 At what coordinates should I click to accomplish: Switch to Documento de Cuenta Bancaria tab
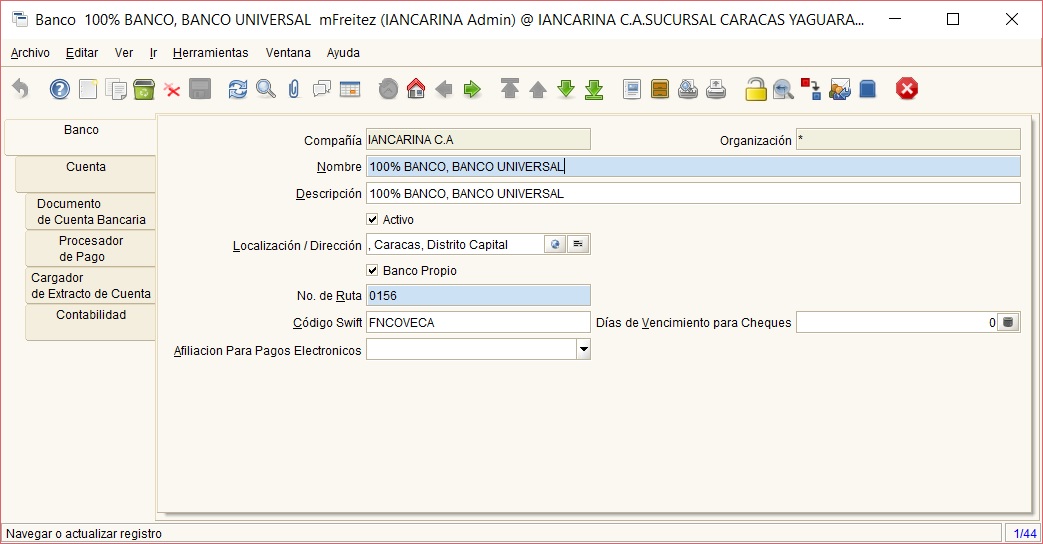[91, 211]
